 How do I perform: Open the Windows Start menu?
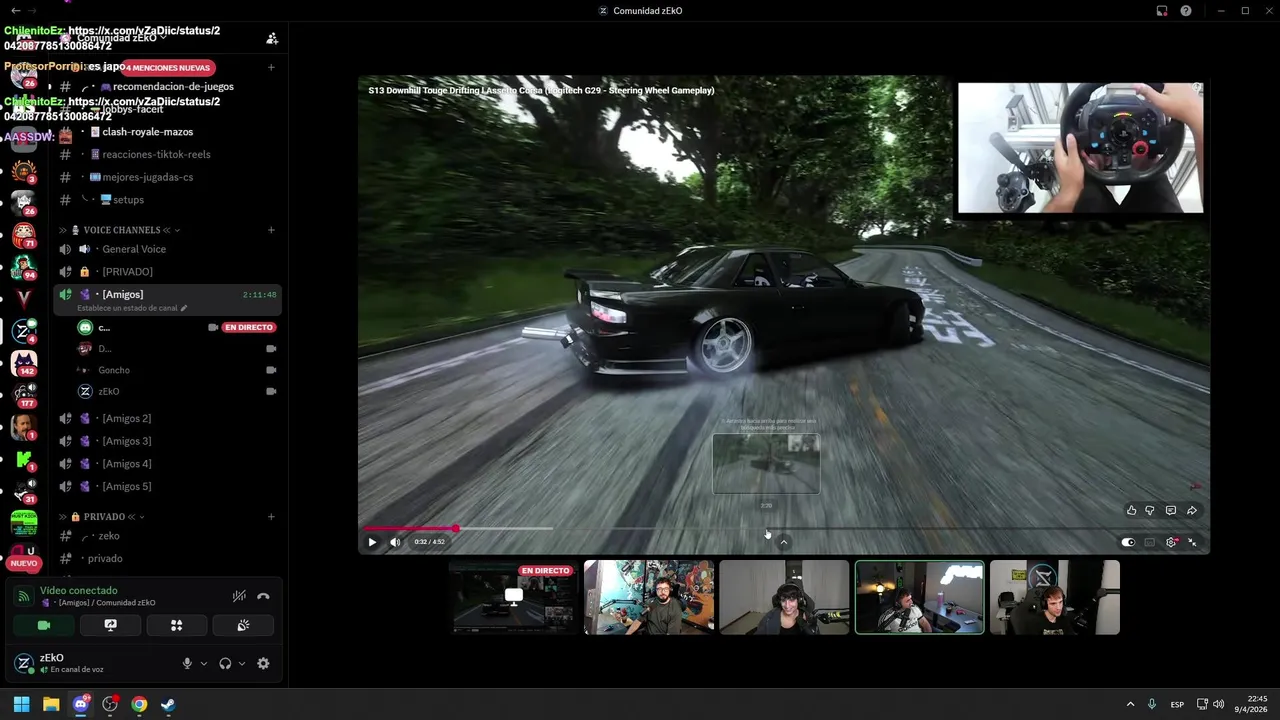click(21, 704)
